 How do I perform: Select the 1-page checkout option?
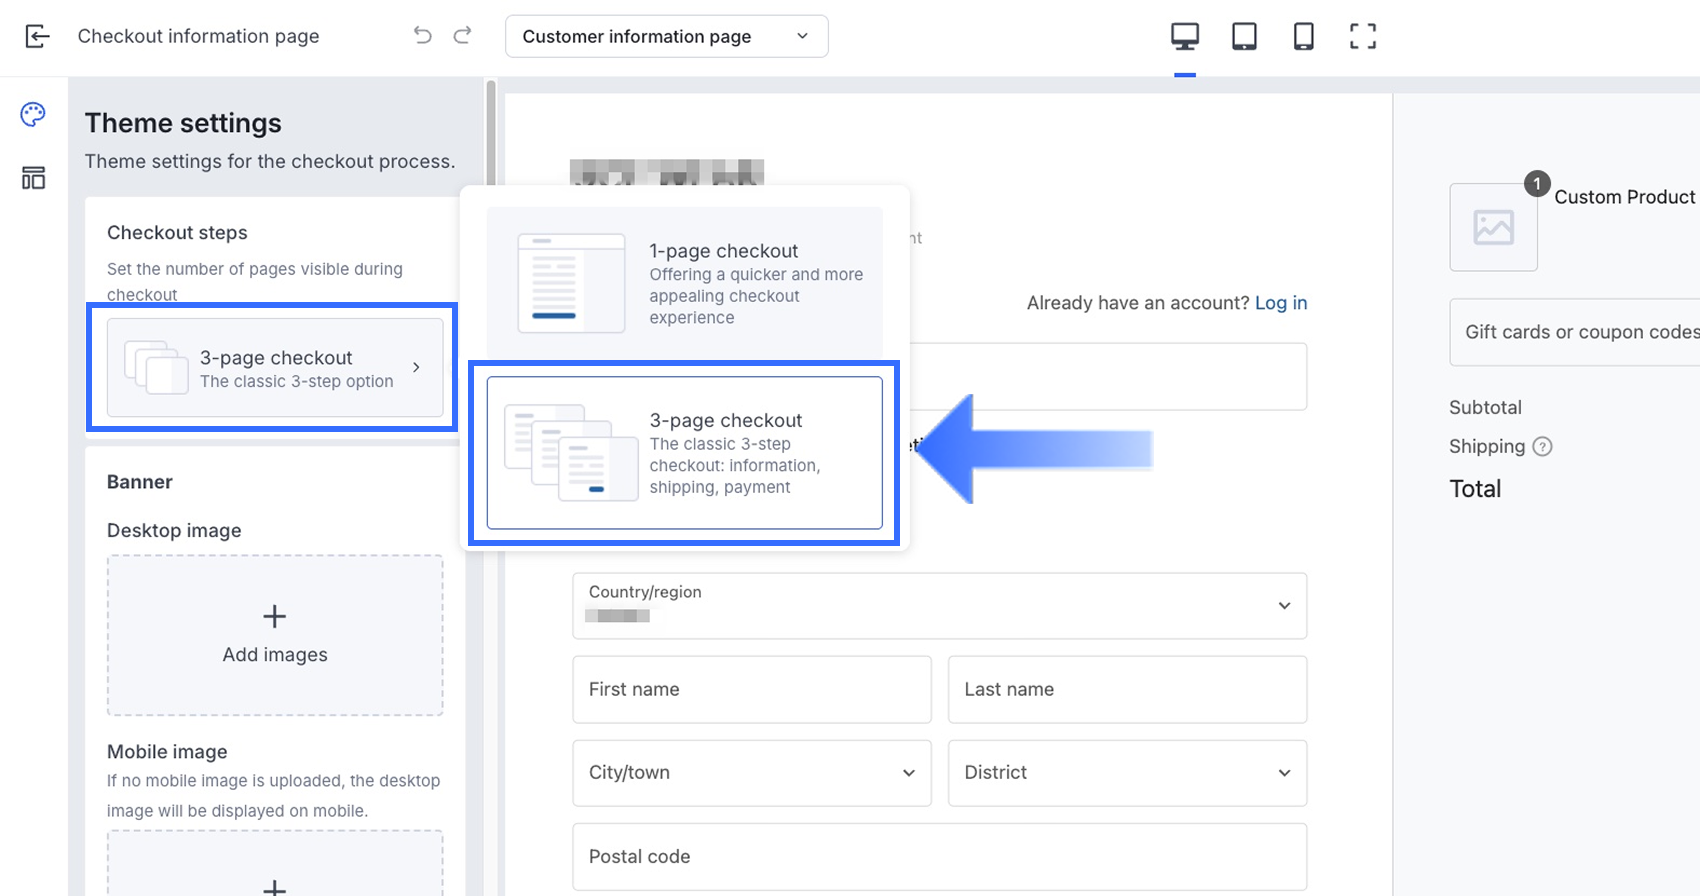(684, 283)
